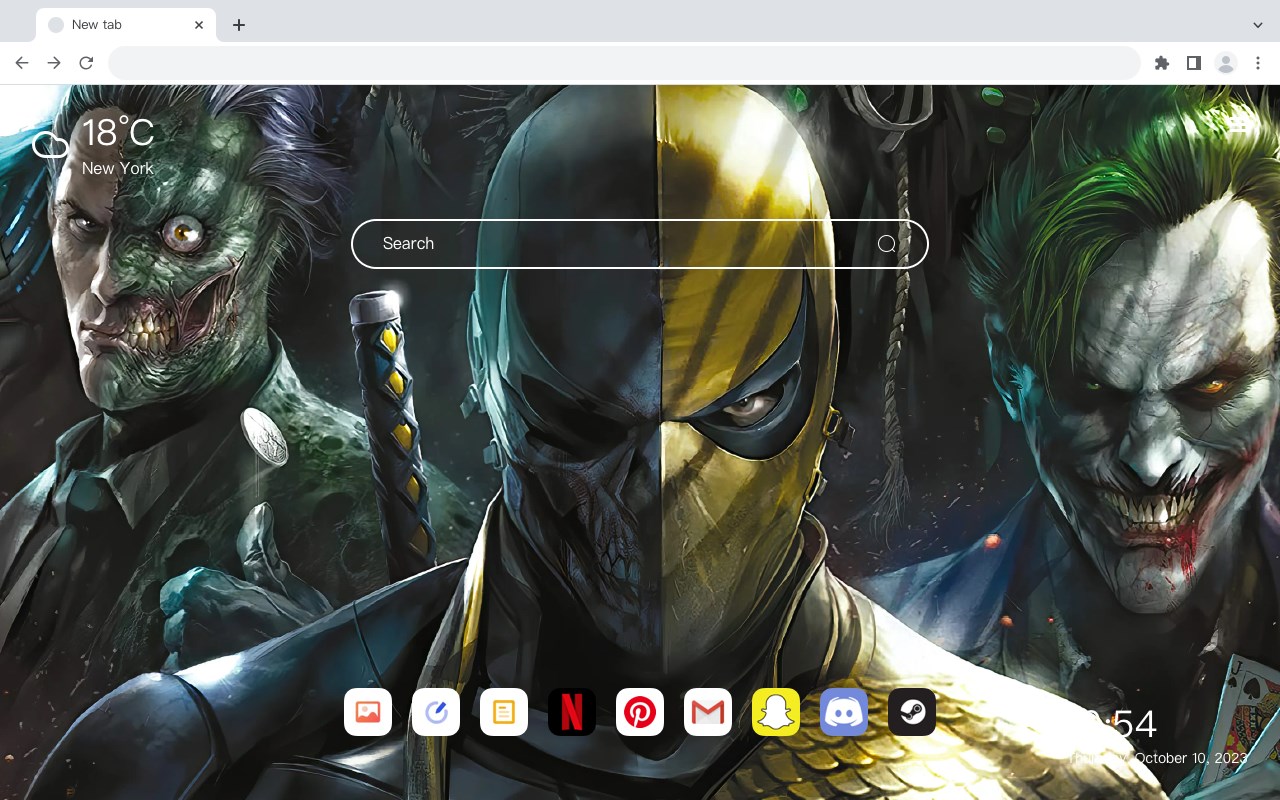Go forward to the next page

54,63
